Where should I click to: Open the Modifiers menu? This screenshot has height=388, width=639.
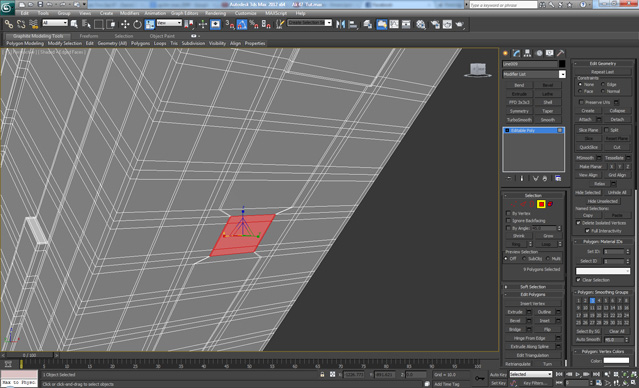coord(130,13)
